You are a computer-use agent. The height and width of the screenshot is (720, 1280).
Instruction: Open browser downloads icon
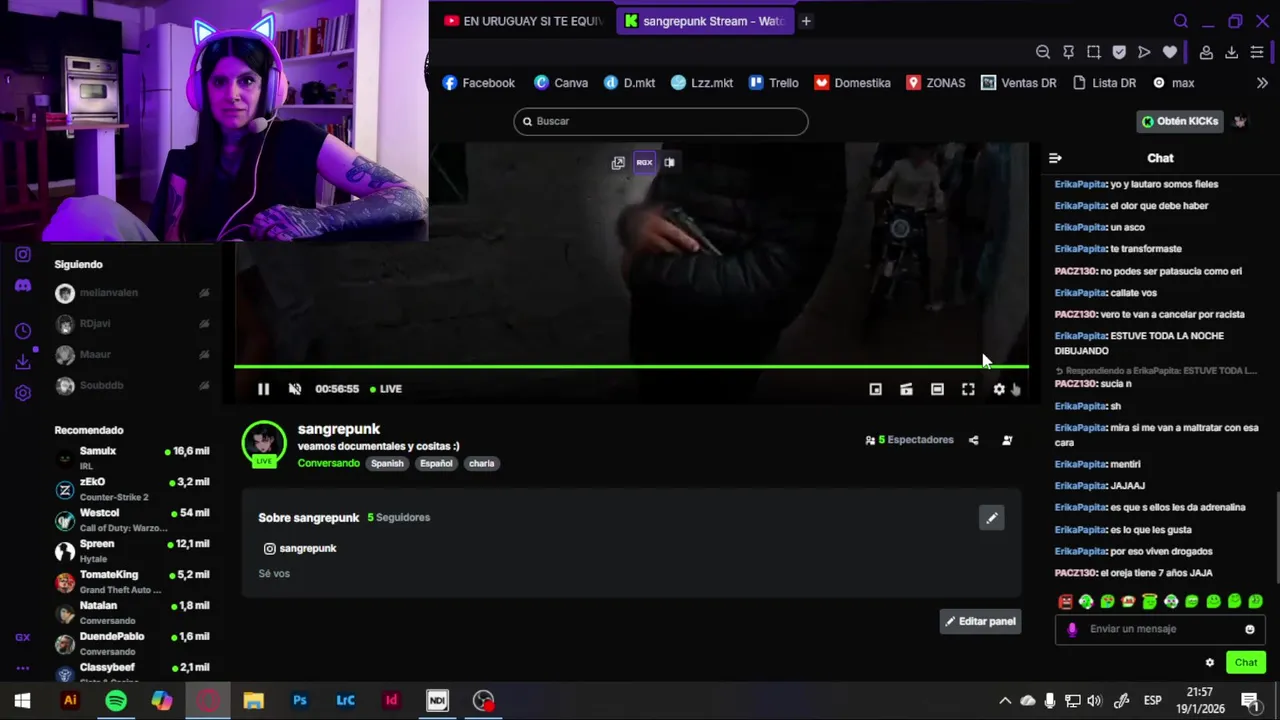coord(1231,52)
